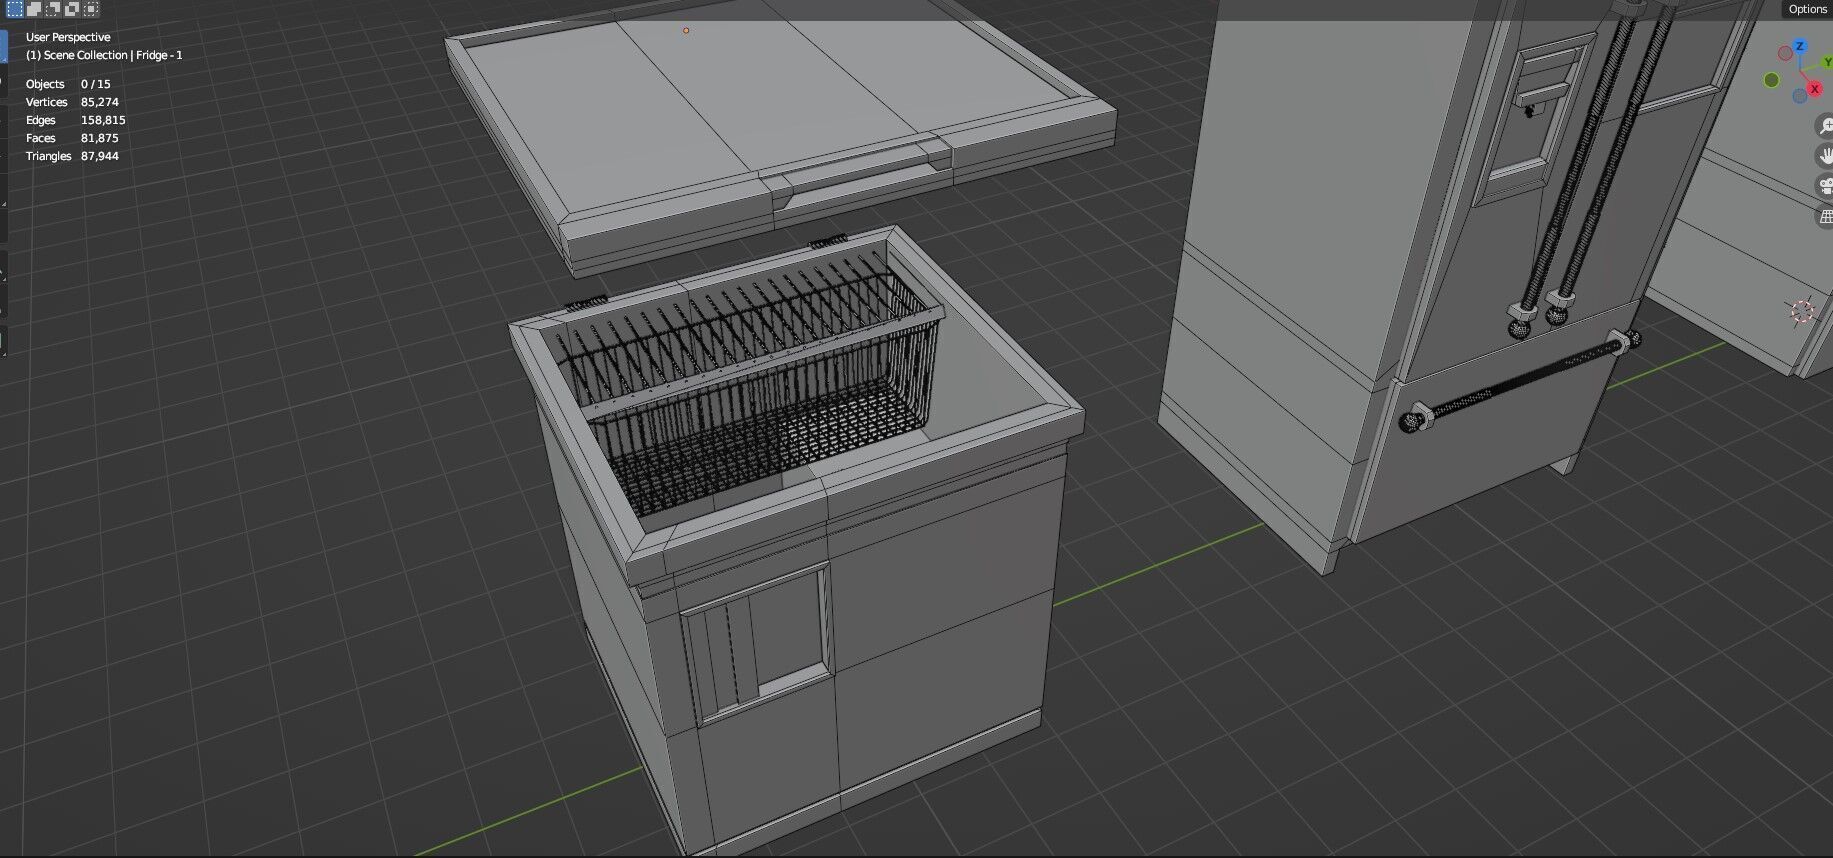The width and height of the screenshot is (1833, 858).
Task: Snap view to the Z axis on gizmo
Action: coord(1799,46)
